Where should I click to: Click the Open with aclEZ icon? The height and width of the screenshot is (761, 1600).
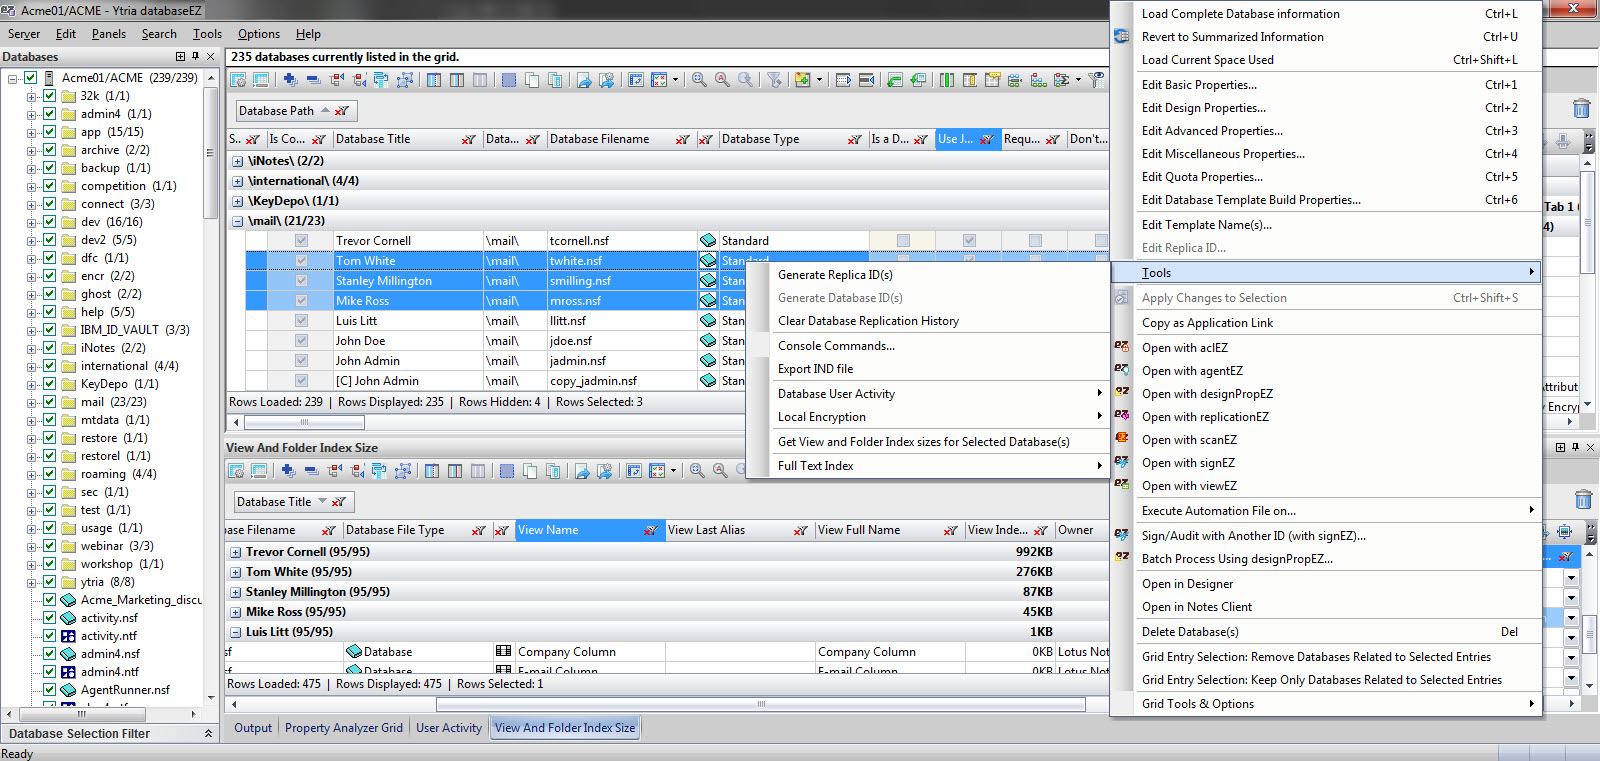coord(1122,347)
